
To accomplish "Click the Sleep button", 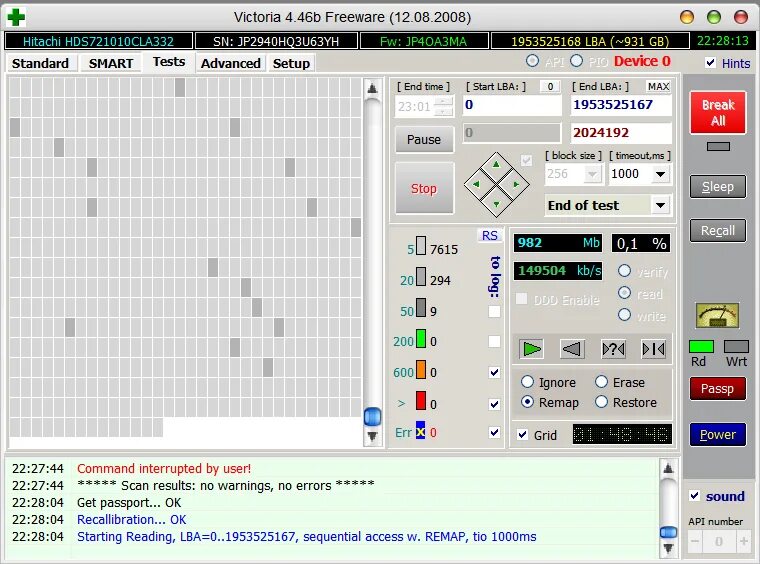I will point(718,187).
